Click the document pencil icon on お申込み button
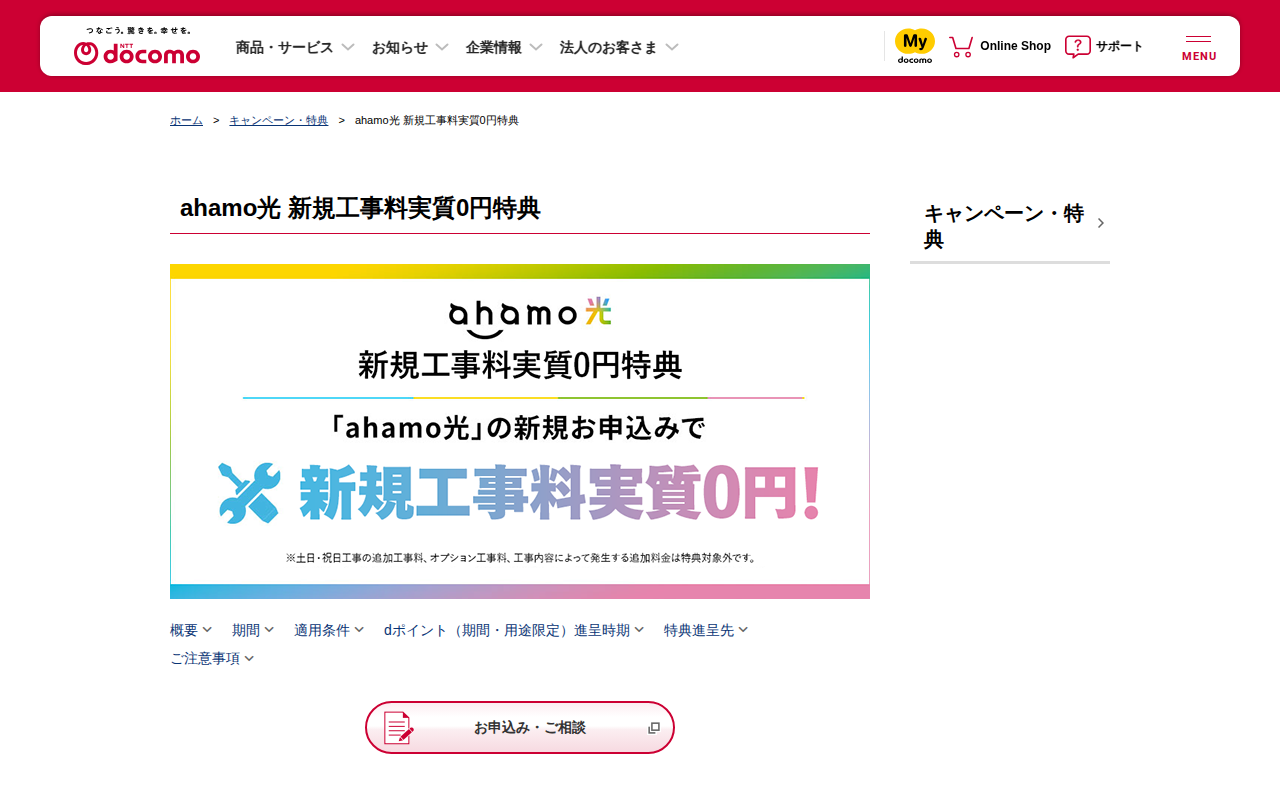The width and height of the screenshot is (1280, 800). pos(399,727)
